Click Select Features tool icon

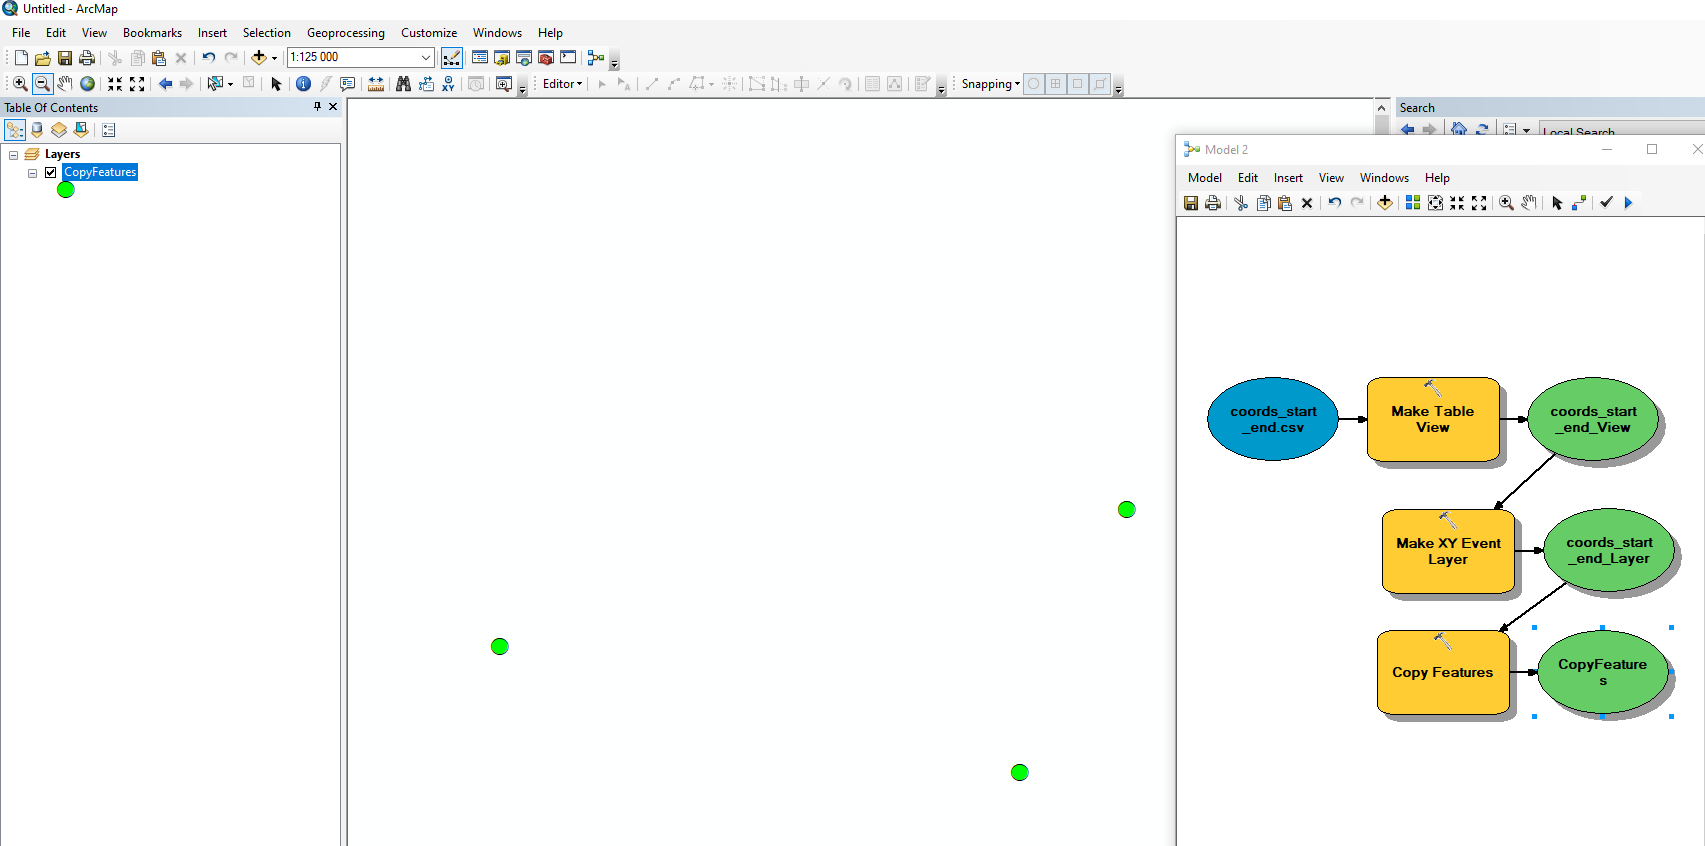[x=214, y=84]
